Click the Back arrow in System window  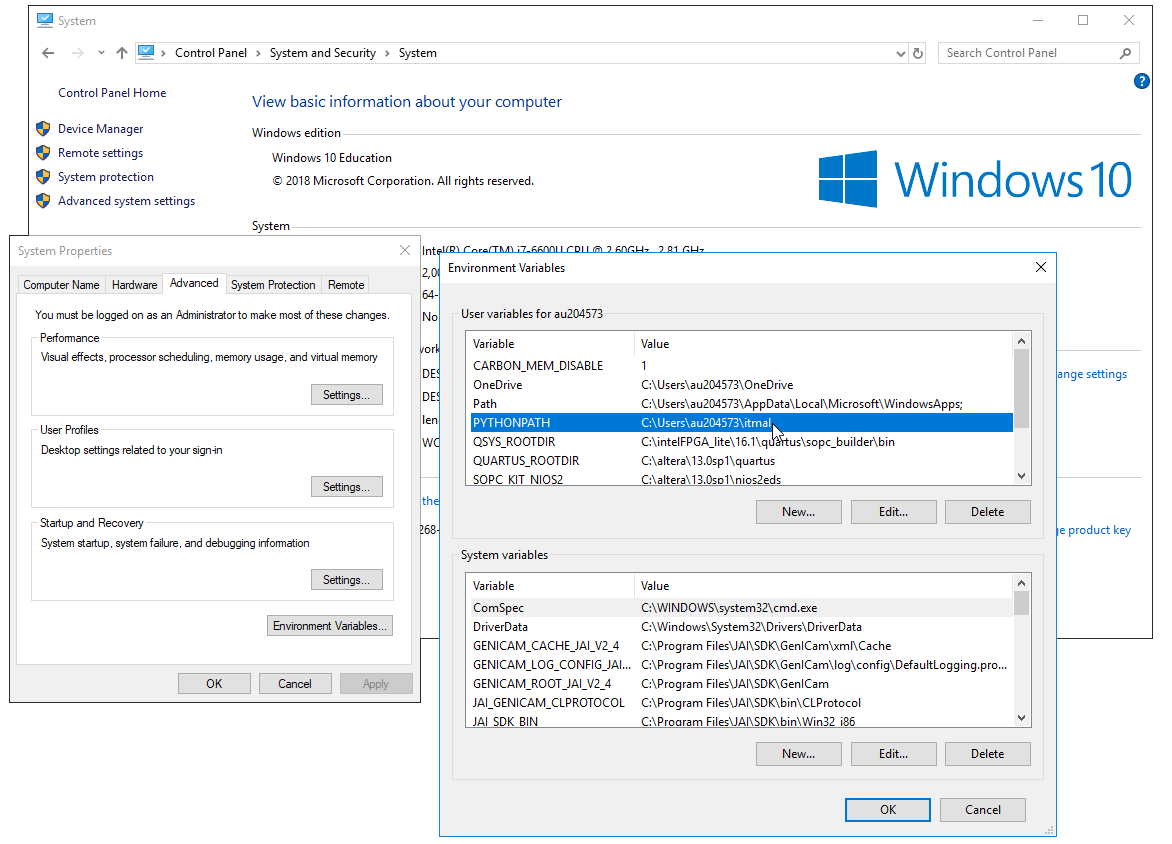tap(49, 53)
